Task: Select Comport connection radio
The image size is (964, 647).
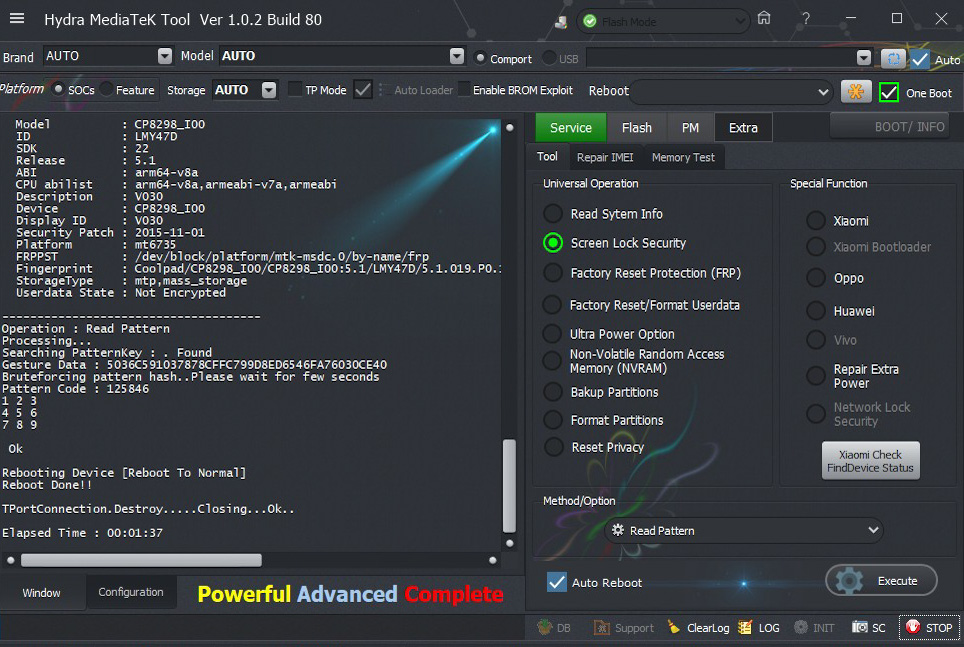Action: click(x=480, y=58)
